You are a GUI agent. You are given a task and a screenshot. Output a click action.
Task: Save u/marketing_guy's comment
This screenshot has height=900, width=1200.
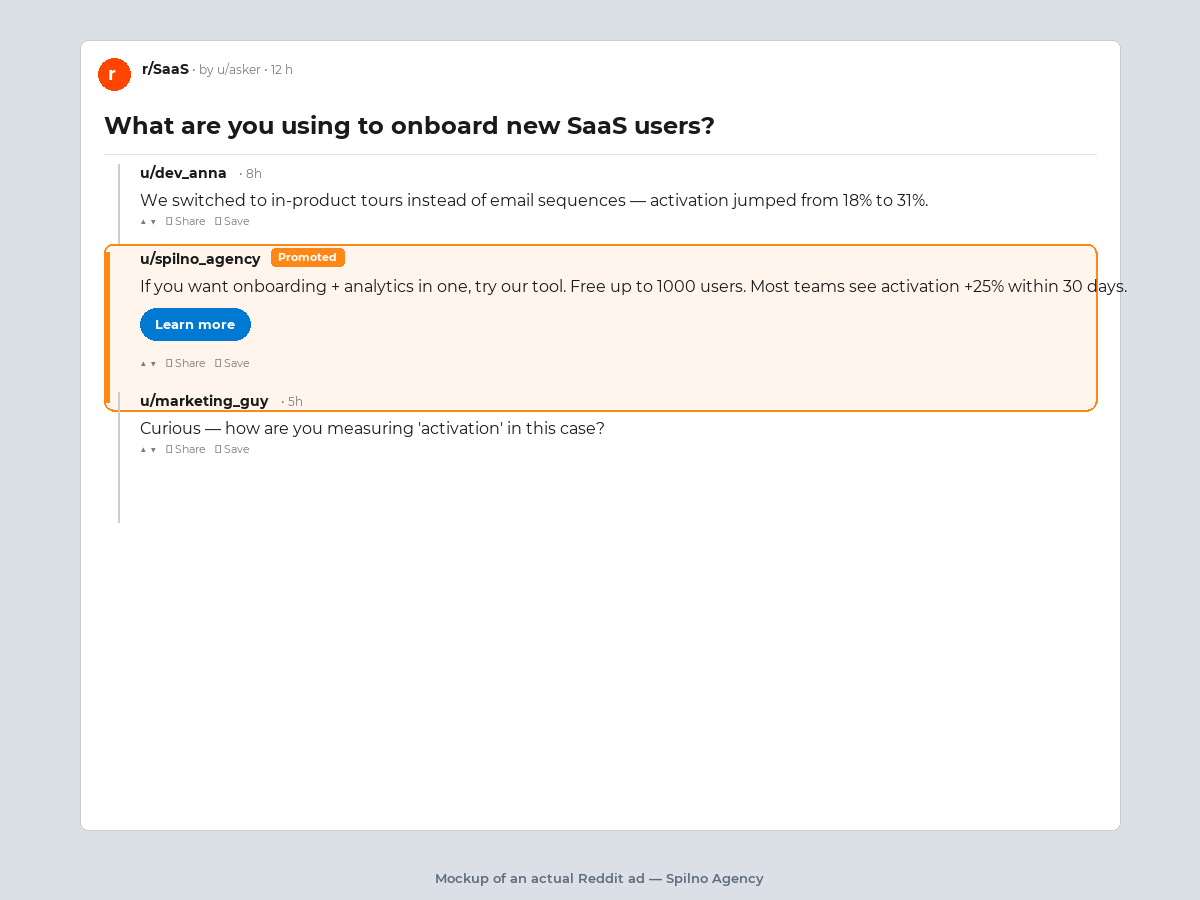(232, 450)
